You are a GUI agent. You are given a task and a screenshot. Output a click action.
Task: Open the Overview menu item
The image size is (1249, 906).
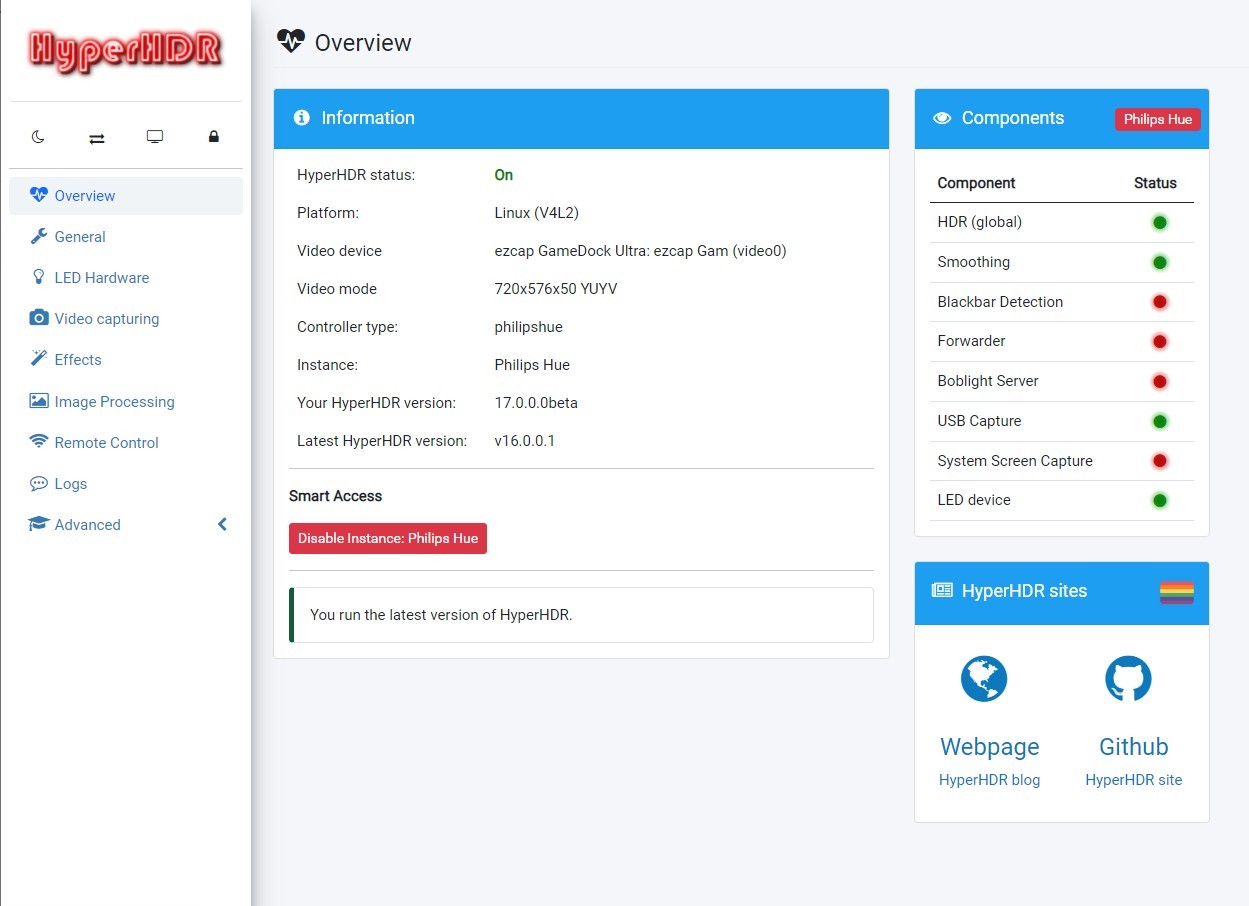(x=126, y=196)
